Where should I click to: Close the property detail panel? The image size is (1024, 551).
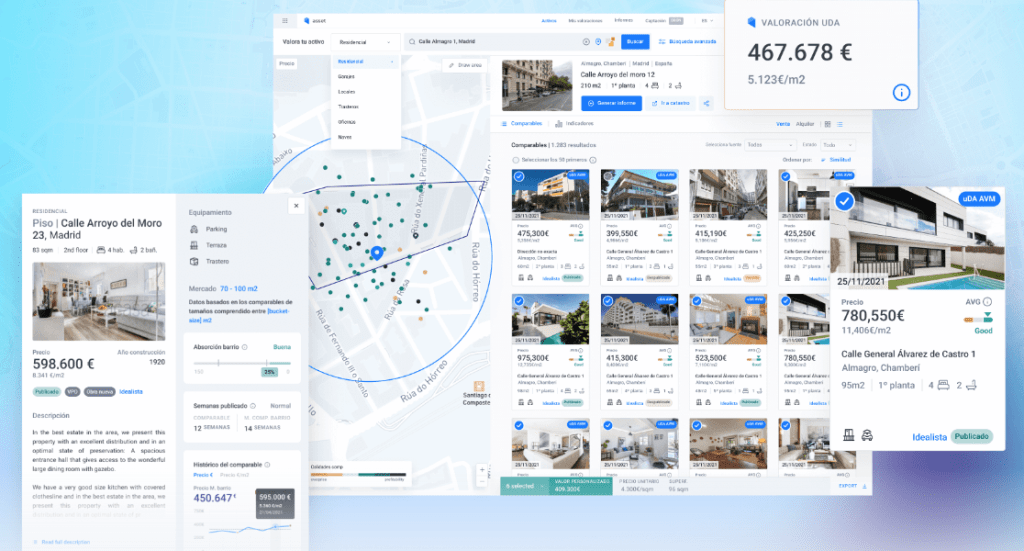point(295,206)
